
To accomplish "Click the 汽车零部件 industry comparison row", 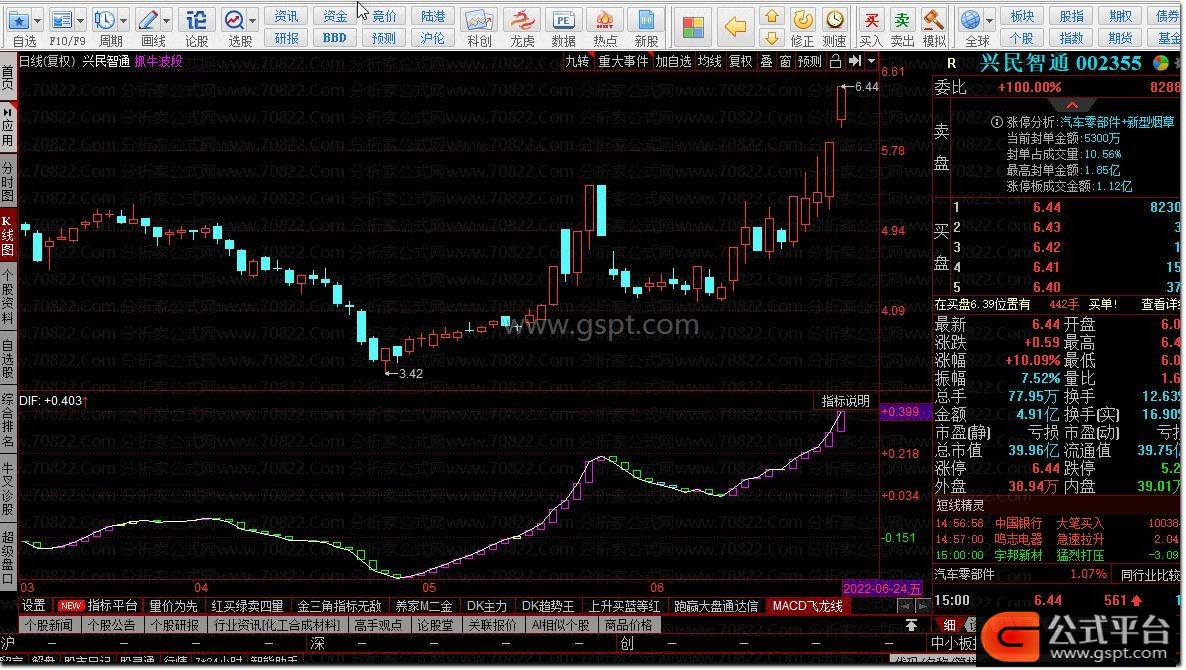I will point(1057,575).
